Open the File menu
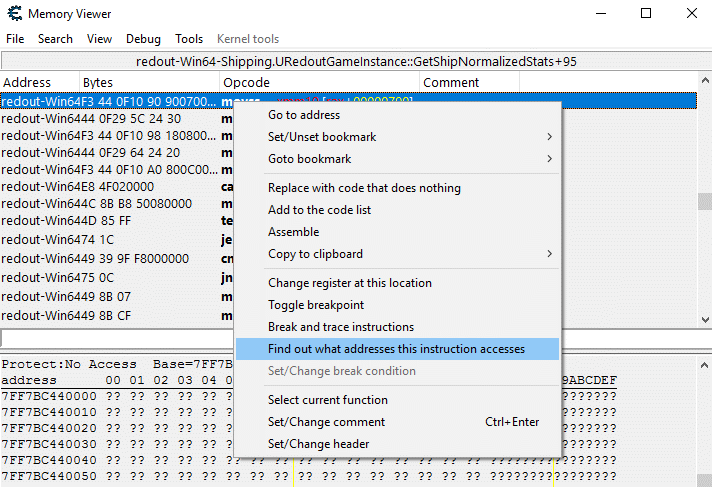The image size is (712, 487). click(15, 39)
